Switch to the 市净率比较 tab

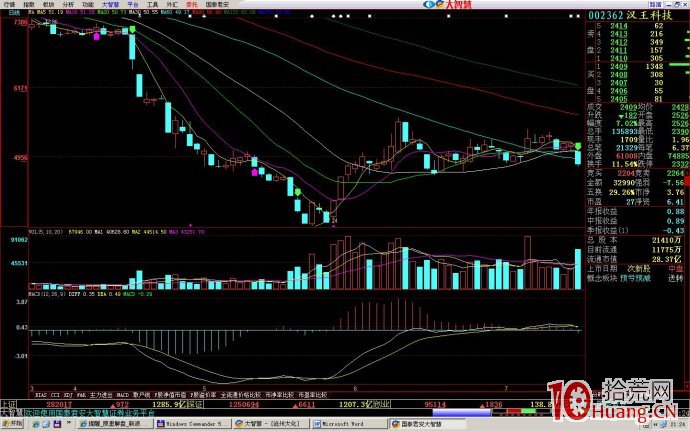coord(279,395)
